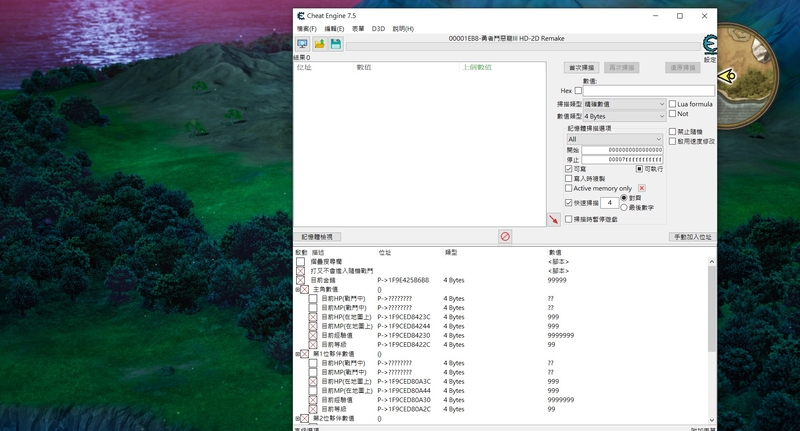Enable the 啟用速度修改 speedhack checkbox

tap(672, 141)
